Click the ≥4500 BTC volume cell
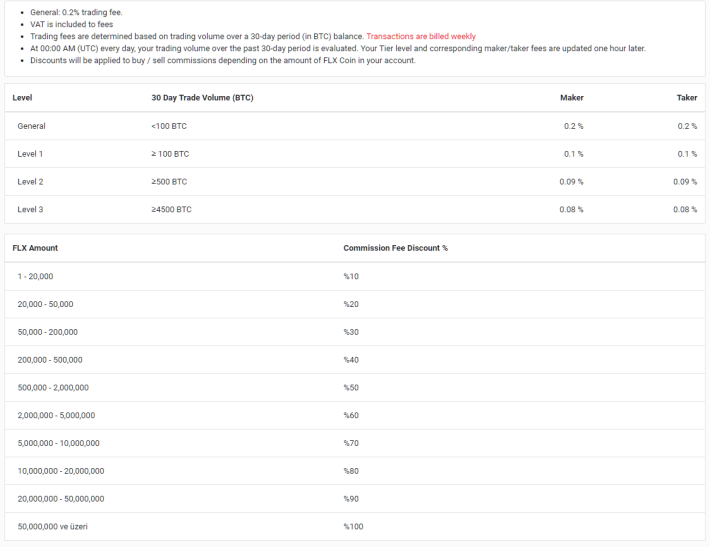 click(x=171, y=210)
